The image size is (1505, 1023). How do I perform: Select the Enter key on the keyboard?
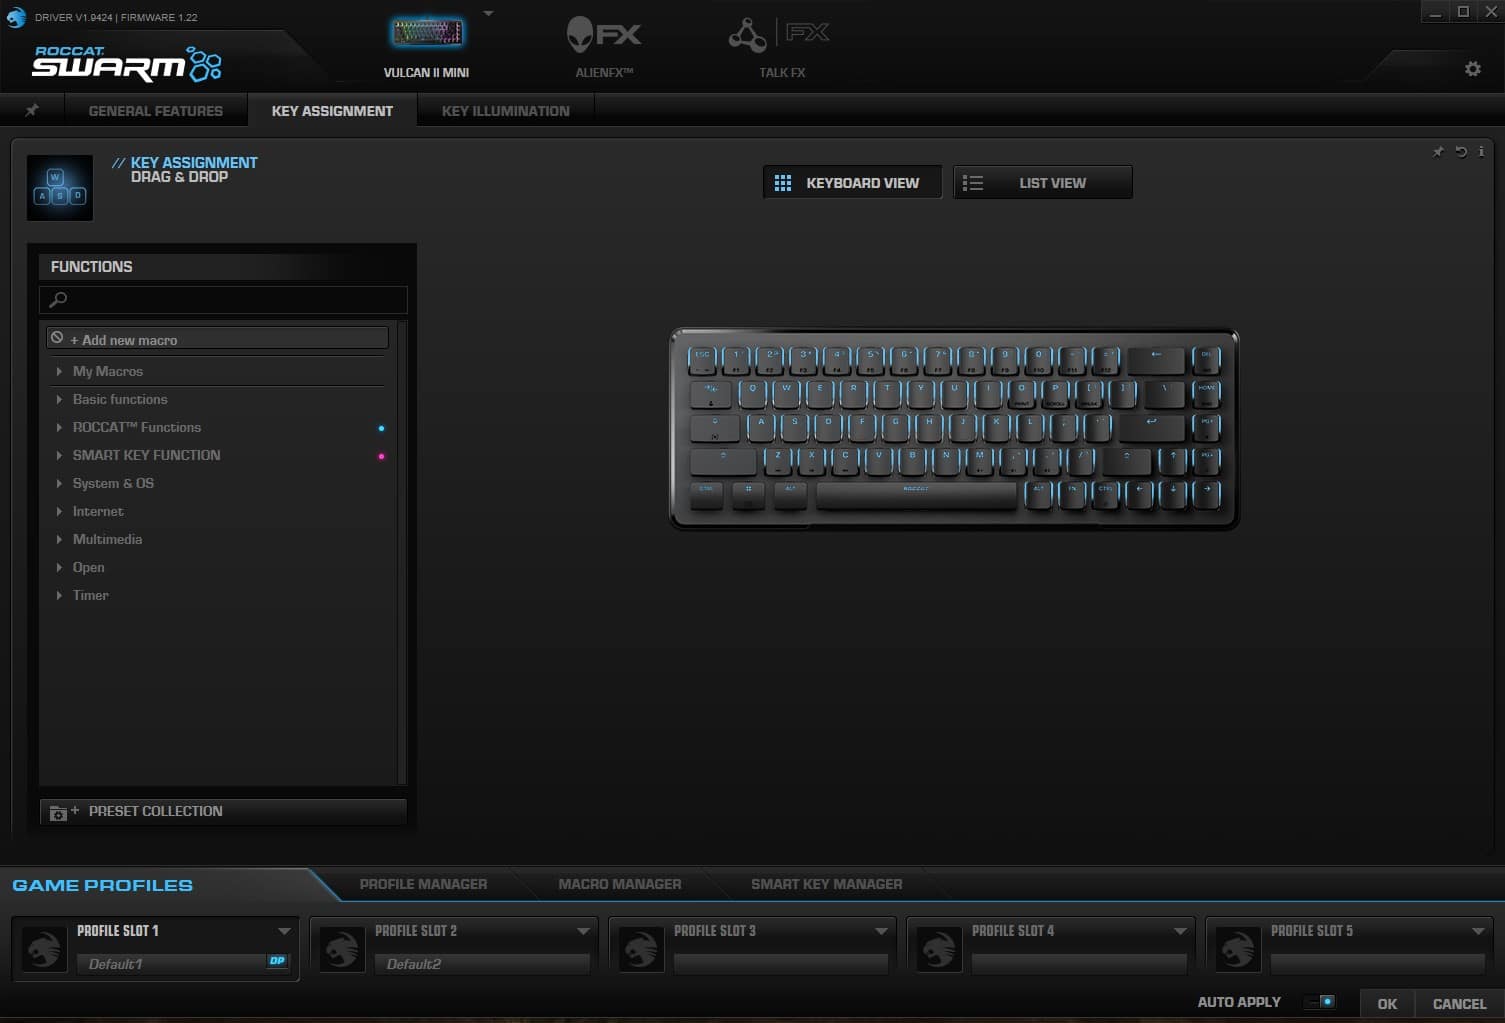1151,427
